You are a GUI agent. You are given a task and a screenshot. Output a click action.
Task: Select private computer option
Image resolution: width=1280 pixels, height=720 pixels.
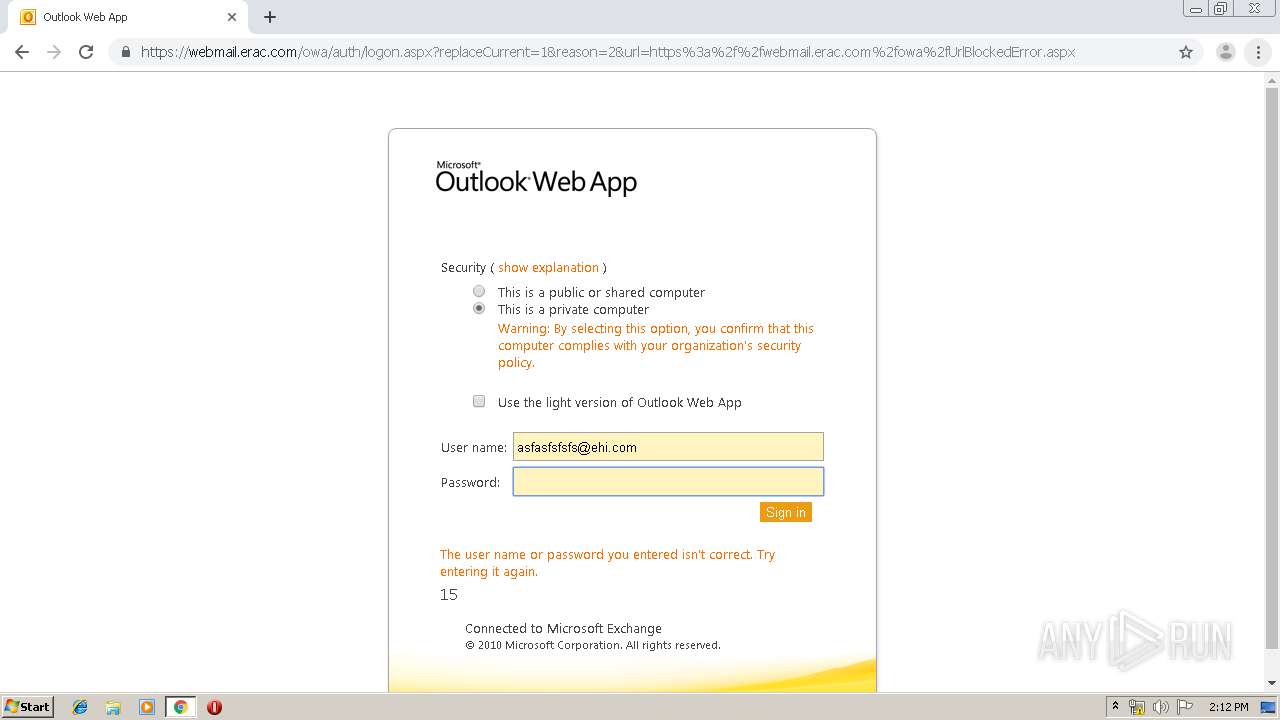pyautogui.click(x=479, y=308)
